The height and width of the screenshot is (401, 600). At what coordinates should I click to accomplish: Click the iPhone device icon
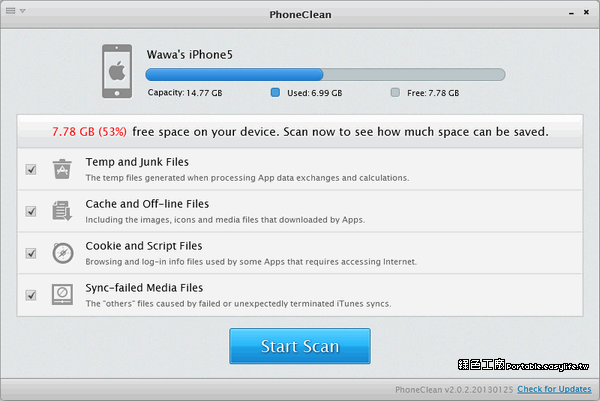pyautogui.click(x=117, y=71)
